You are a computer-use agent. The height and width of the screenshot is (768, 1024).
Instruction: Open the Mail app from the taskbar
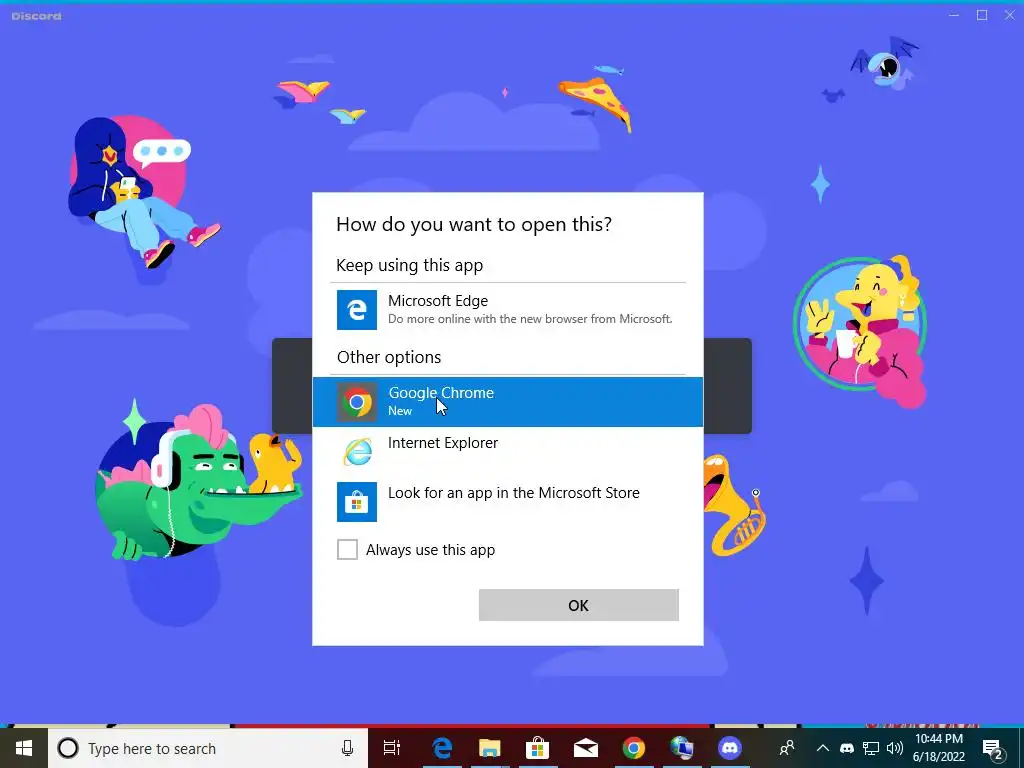point(586,748)
